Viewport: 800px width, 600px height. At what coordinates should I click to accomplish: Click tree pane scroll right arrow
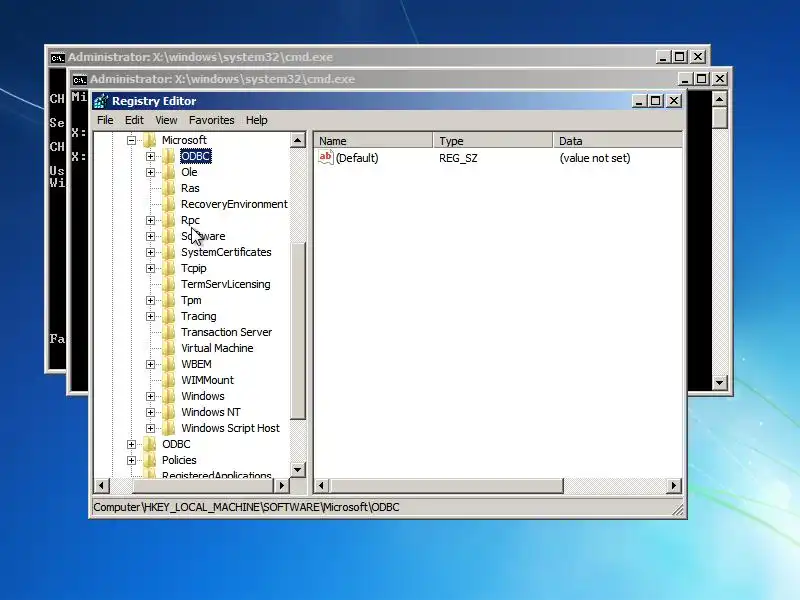pyautogui.click(x=282, y=486)
